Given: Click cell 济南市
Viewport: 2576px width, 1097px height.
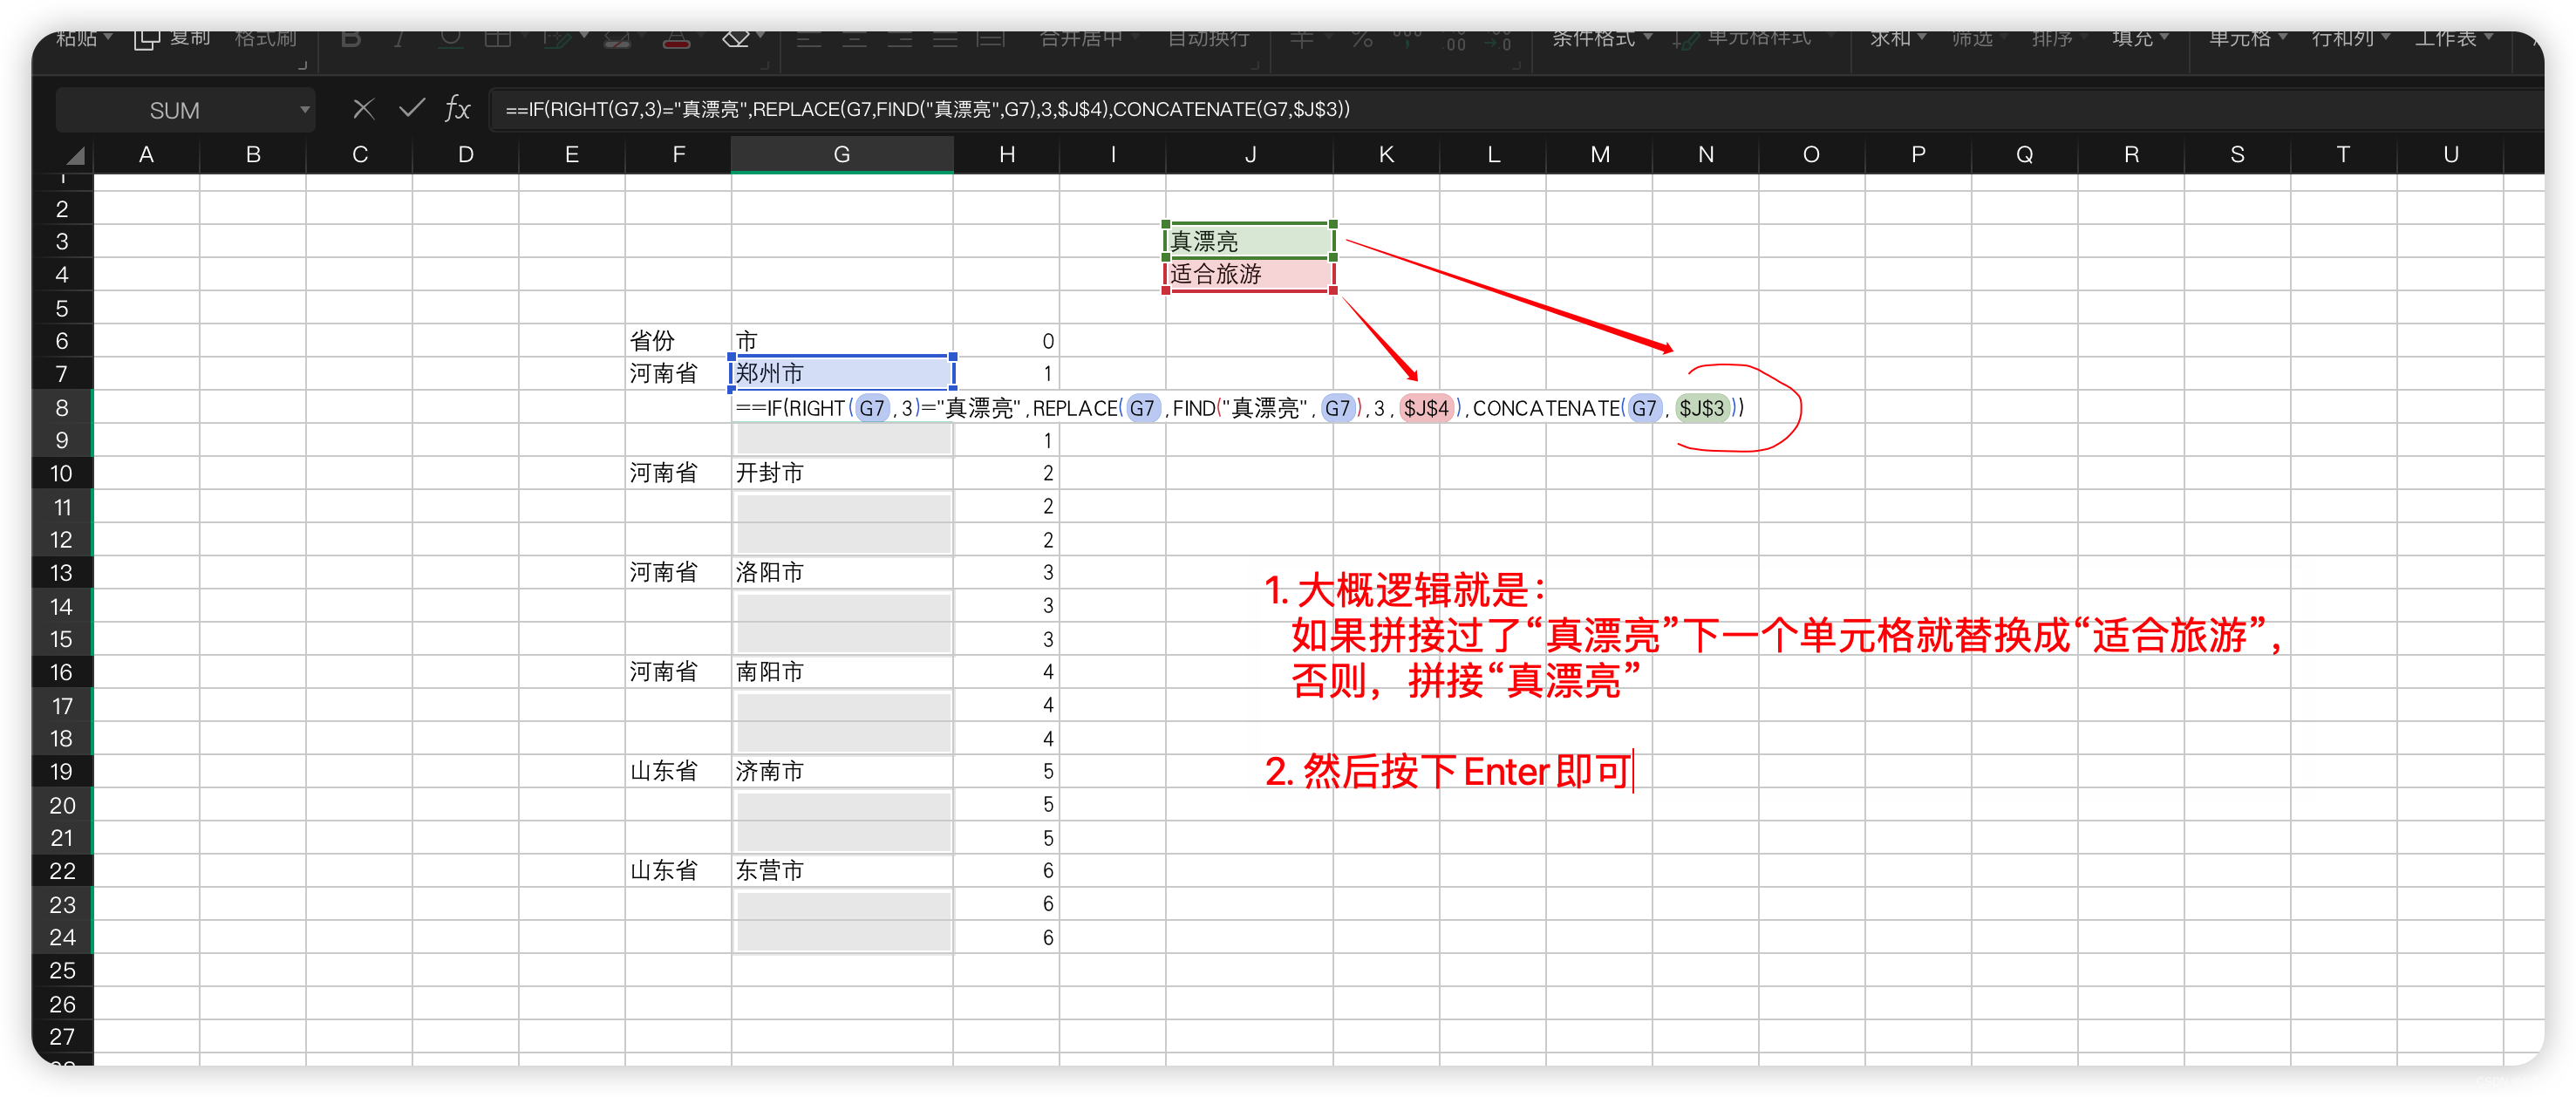Looking at the screenshot, I should click(841, 771).
